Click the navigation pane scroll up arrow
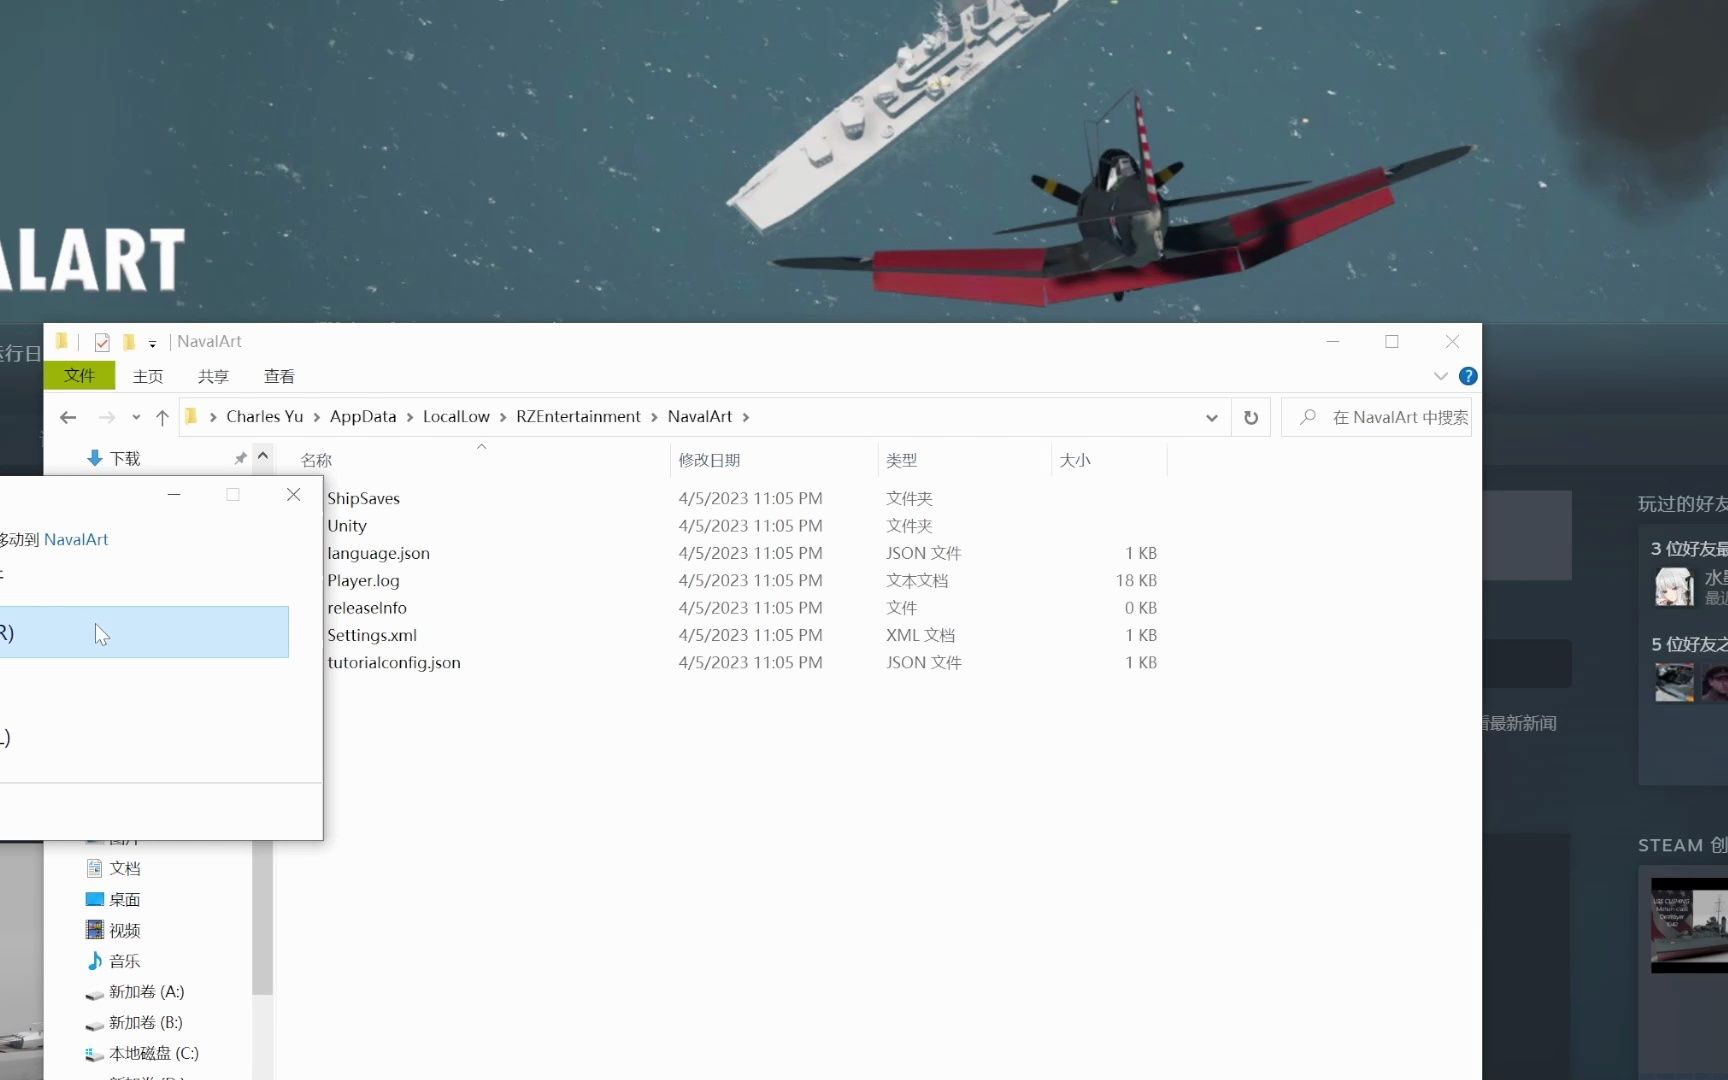This screenshot has width=1728, height=1080. tap(263, 456)
